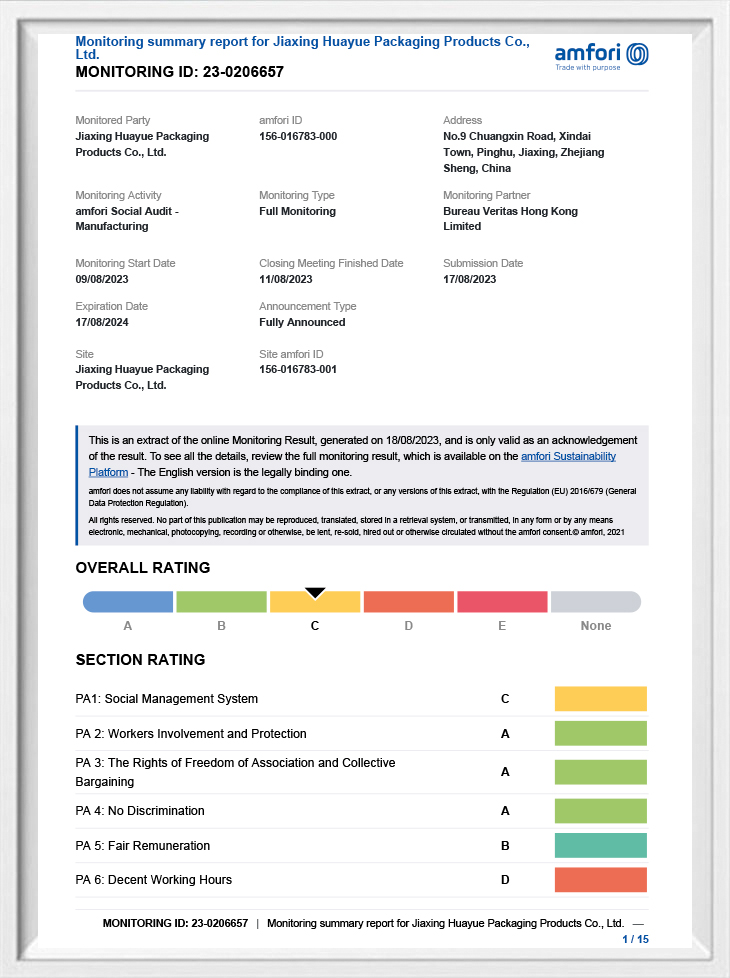Click the page number 1 / 15 indicator
The image size is (730, 978).
[x=635, y=939]
